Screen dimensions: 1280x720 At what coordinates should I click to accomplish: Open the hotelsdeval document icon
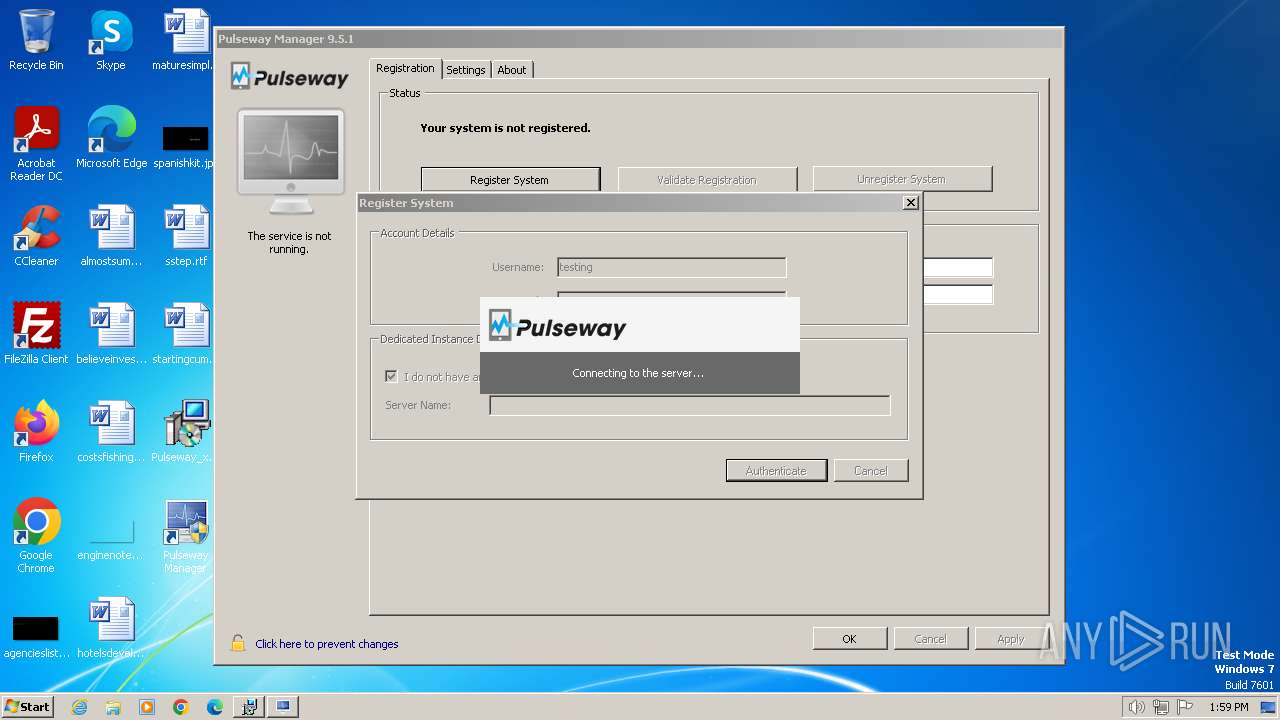pos(111,628)
